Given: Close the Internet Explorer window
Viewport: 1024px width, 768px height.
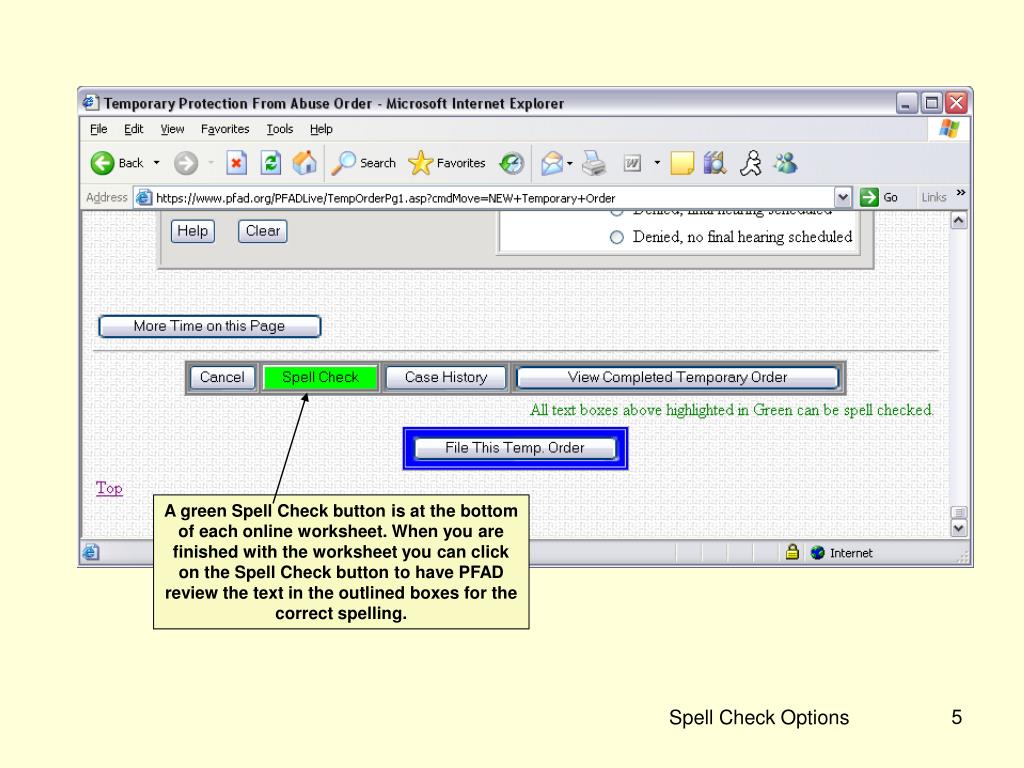Looking at the screenshot, I should tap(956, 103).
